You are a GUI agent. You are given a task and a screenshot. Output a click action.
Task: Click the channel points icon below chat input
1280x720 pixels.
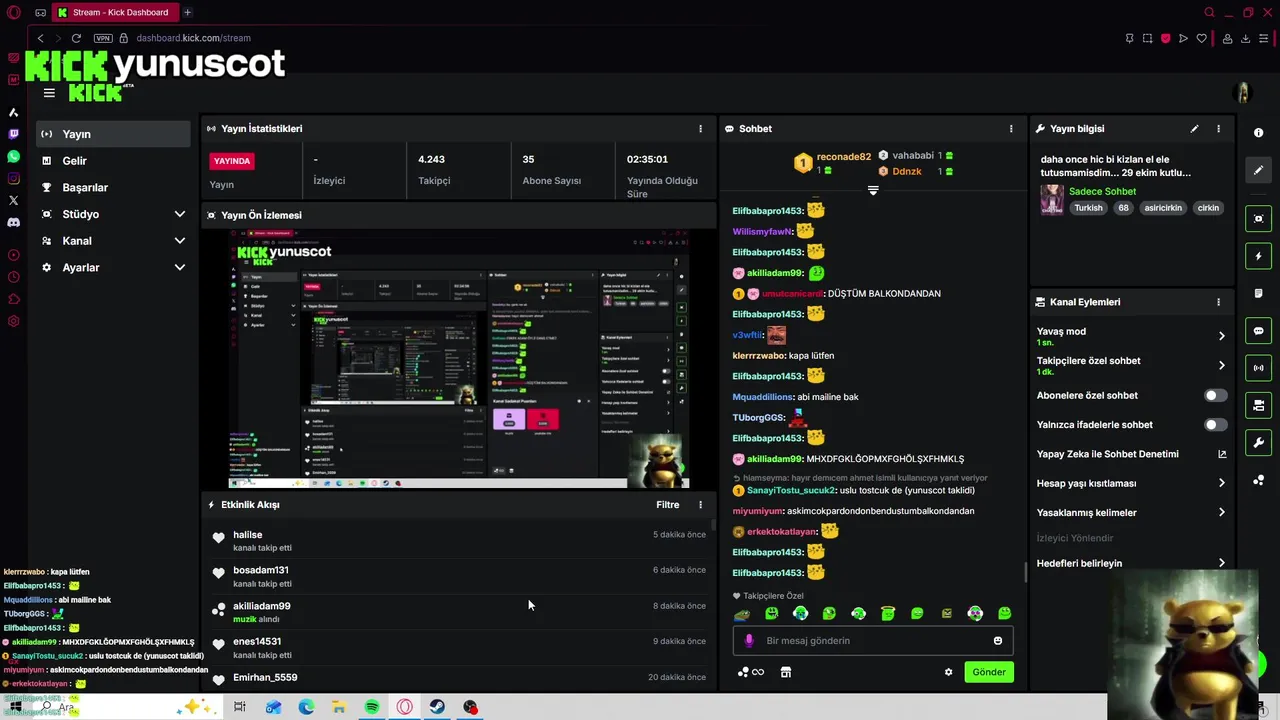click(750, 672)
